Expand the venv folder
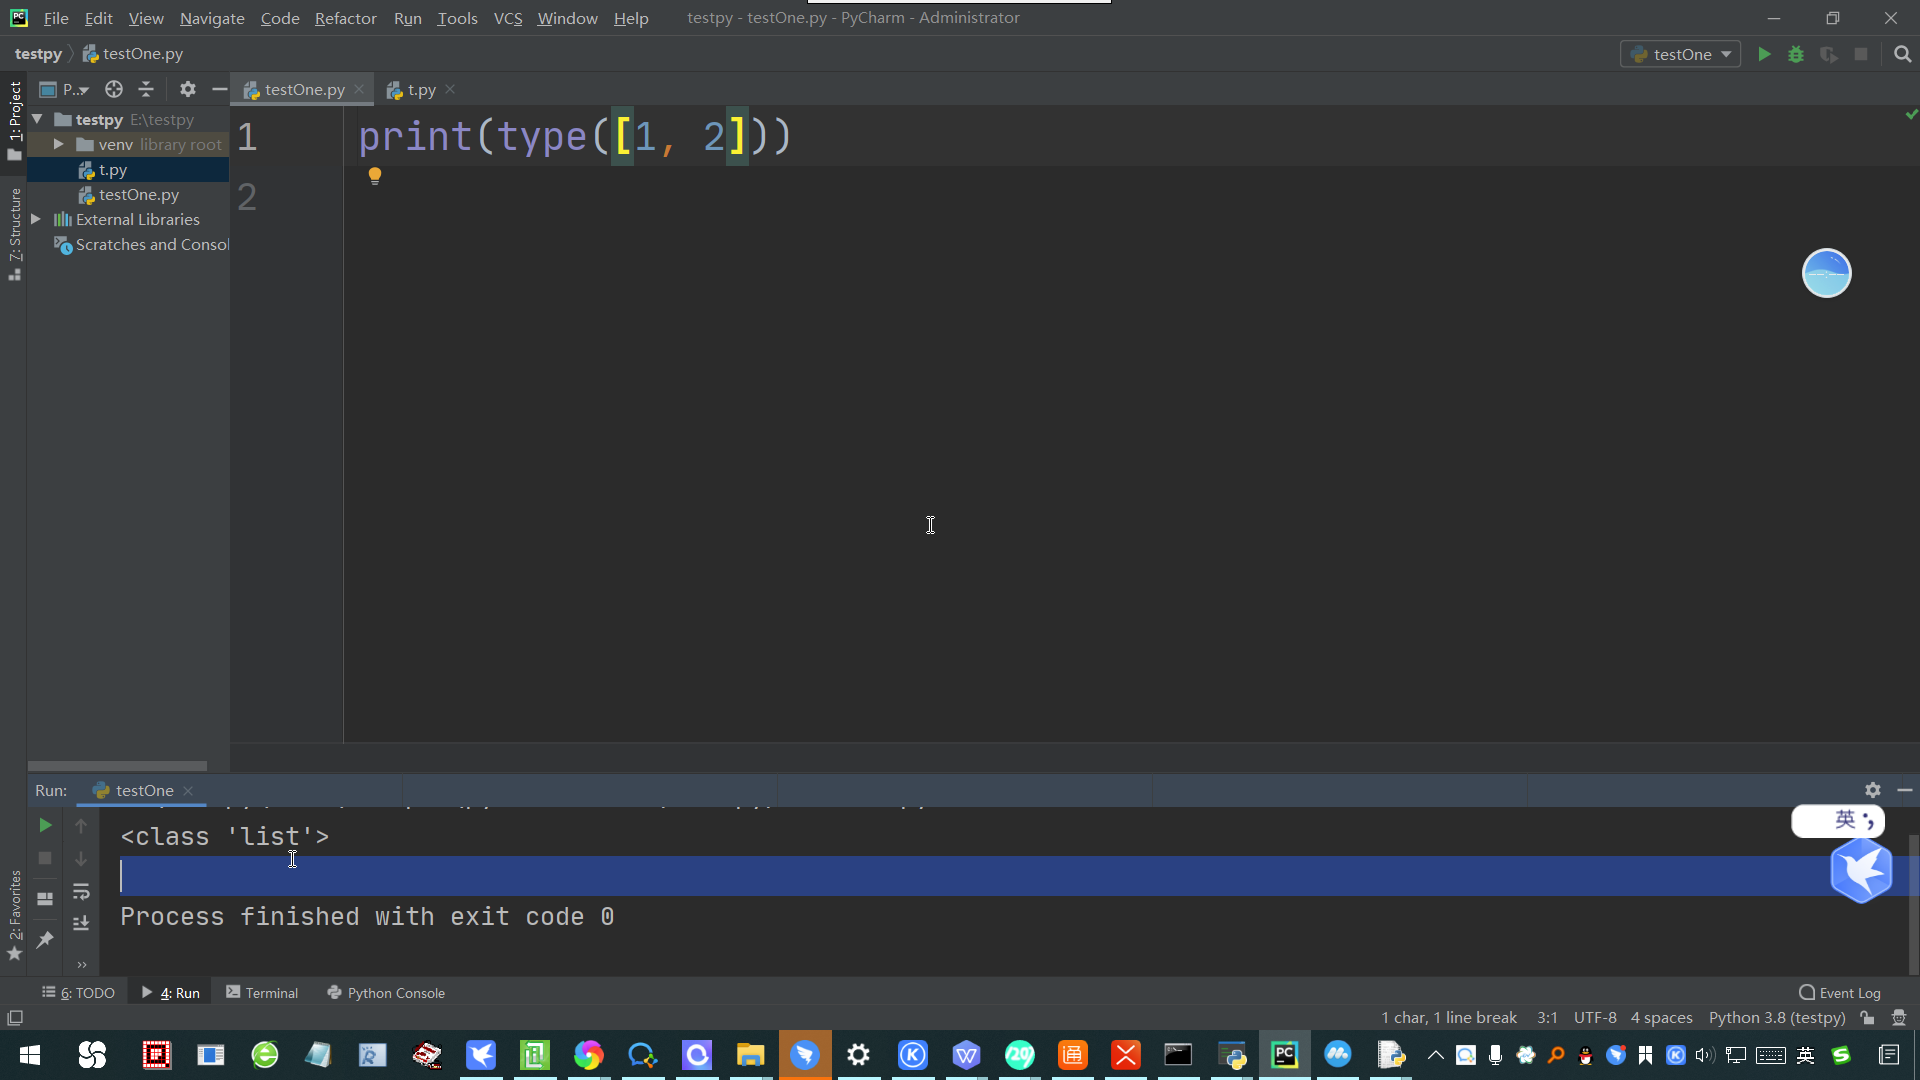The height and width of the screenshot is (1080, 1920). [58, 144]
